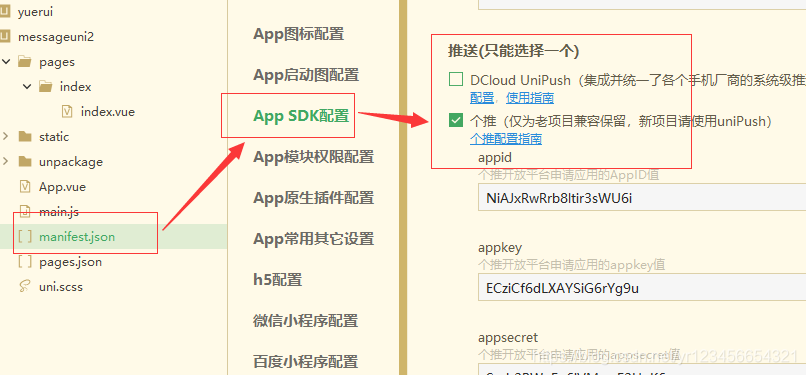Collapse the pages folder
The width and height of the screenshot is (806, 375).
[6, 62]
